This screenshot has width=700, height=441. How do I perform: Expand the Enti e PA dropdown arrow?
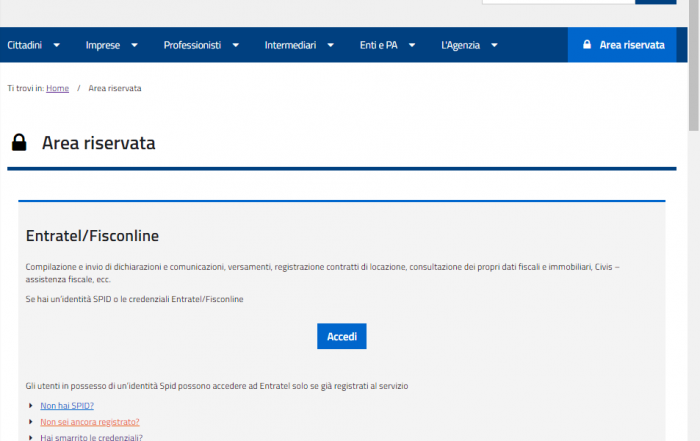(412, 45)
